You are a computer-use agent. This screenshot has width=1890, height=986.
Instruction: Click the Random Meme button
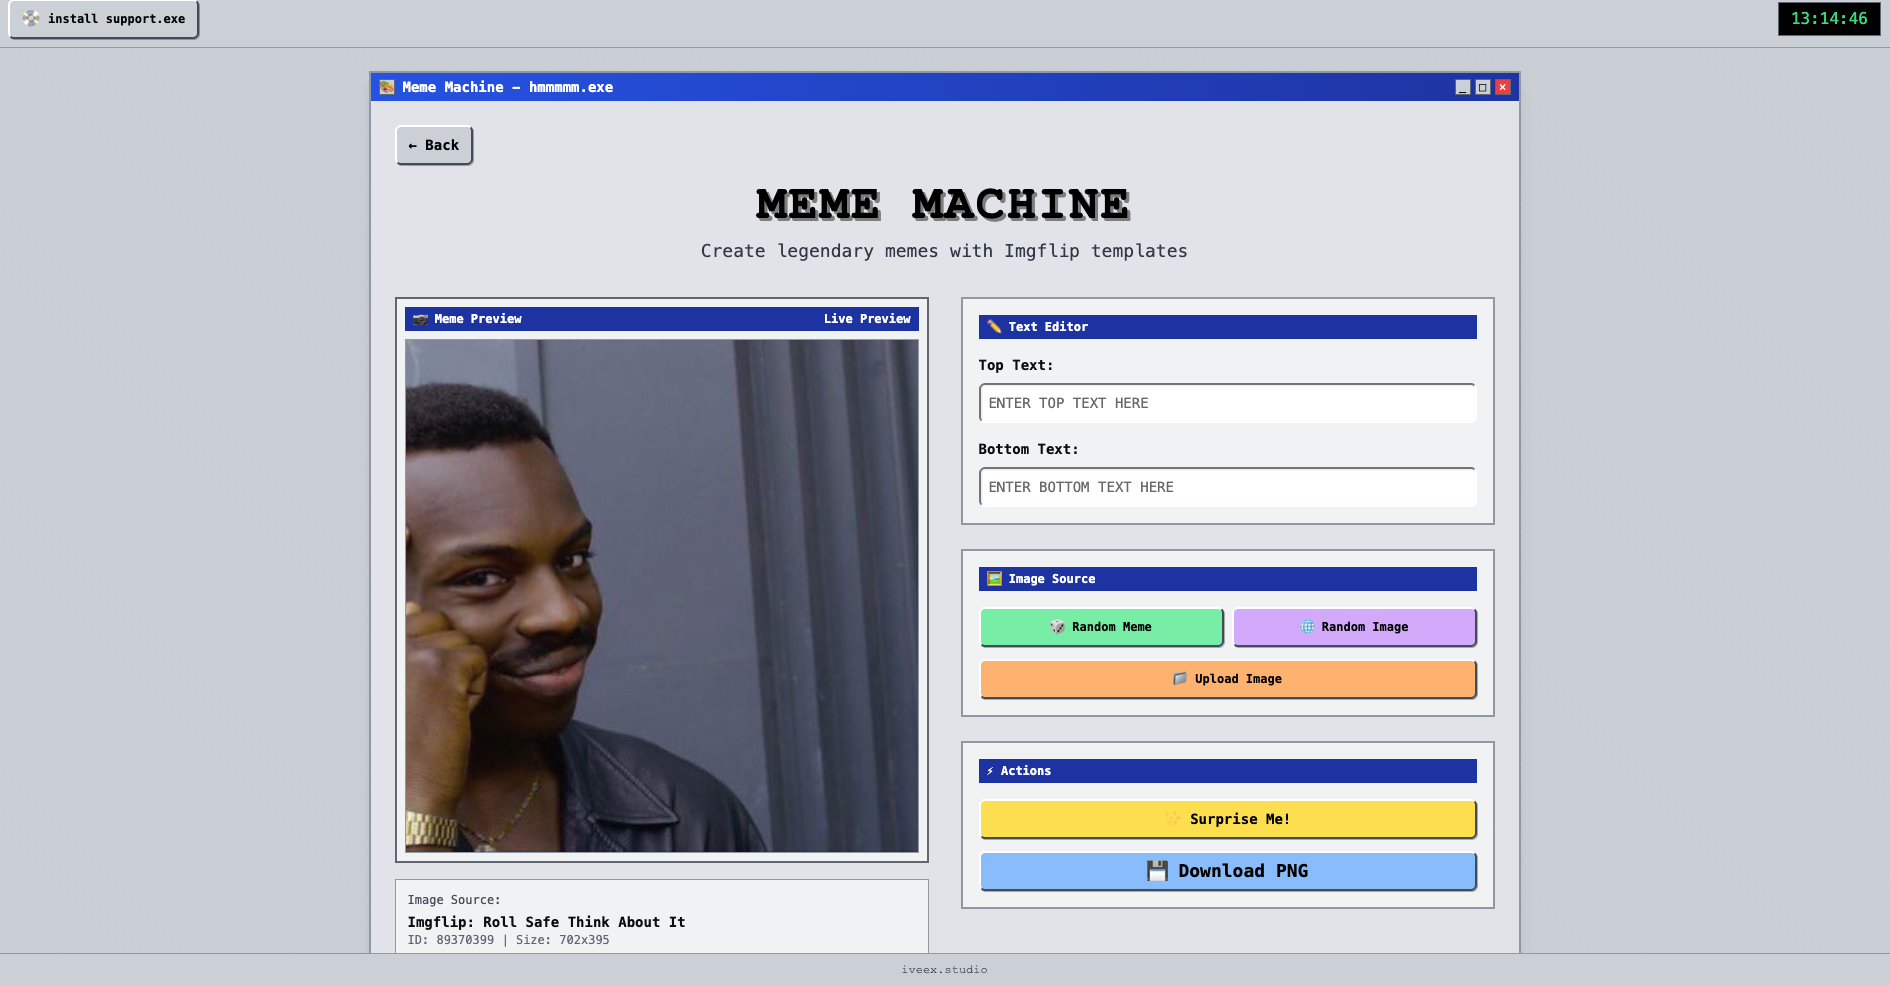1101,627
